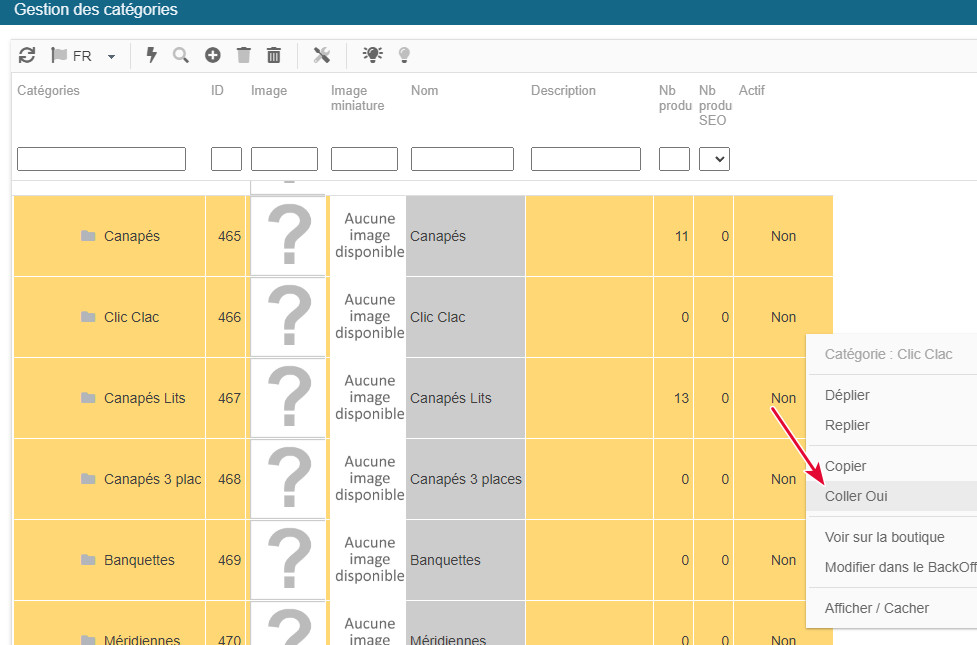Click the light gray solid trash icon
Screen dimensions: 977x645
[x=244, y=56]
